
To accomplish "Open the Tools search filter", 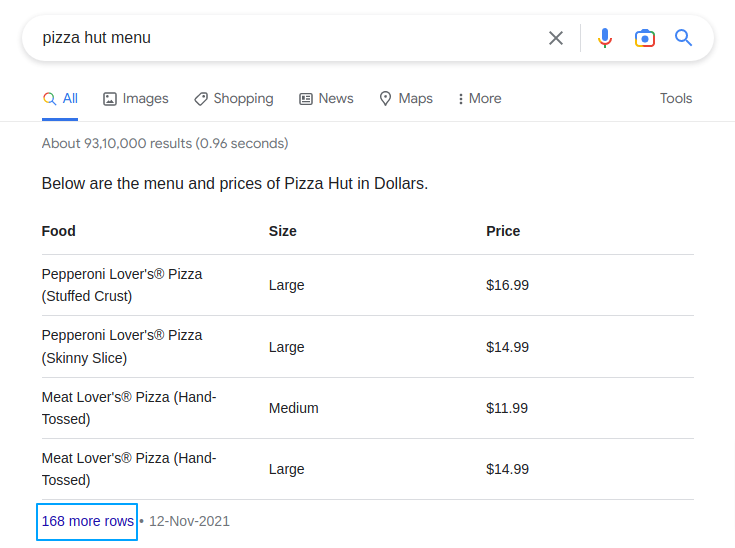I will [x=676, y=98].
